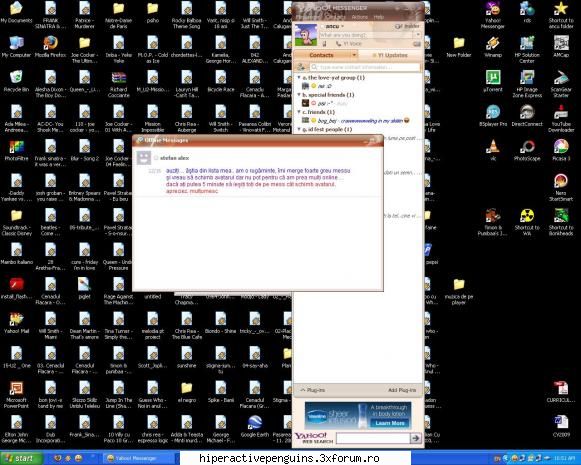Collapse the 'b. special friends' group
The height and width of the screenshot is (465, 581).
299,95
